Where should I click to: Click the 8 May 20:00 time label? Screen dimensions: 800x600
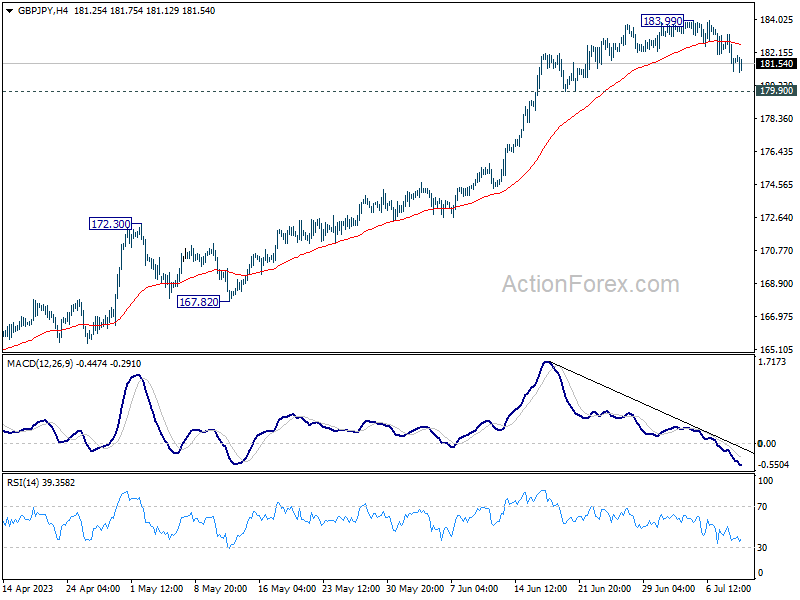click(220, 589)
